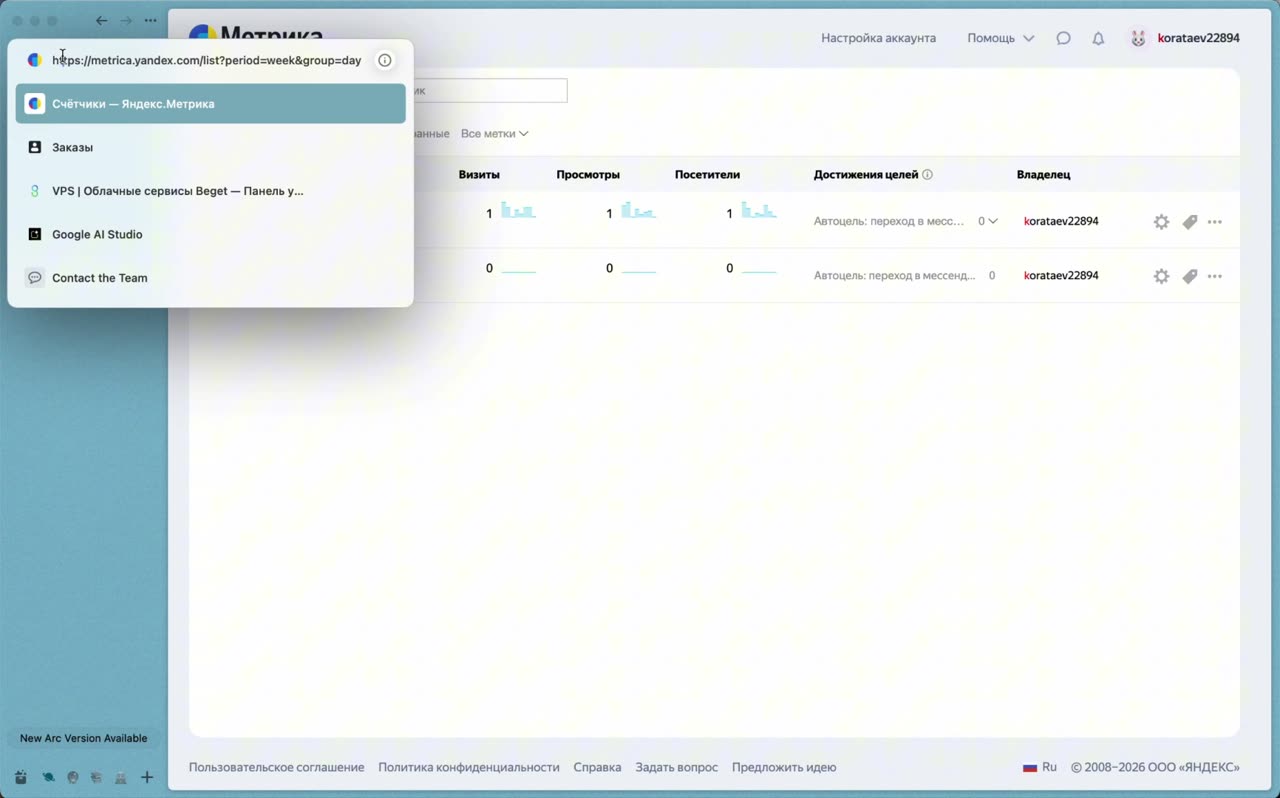Screen dimensions: 1280x798
Task: Click New Arc Version Available
Action: tap(83, 738)
